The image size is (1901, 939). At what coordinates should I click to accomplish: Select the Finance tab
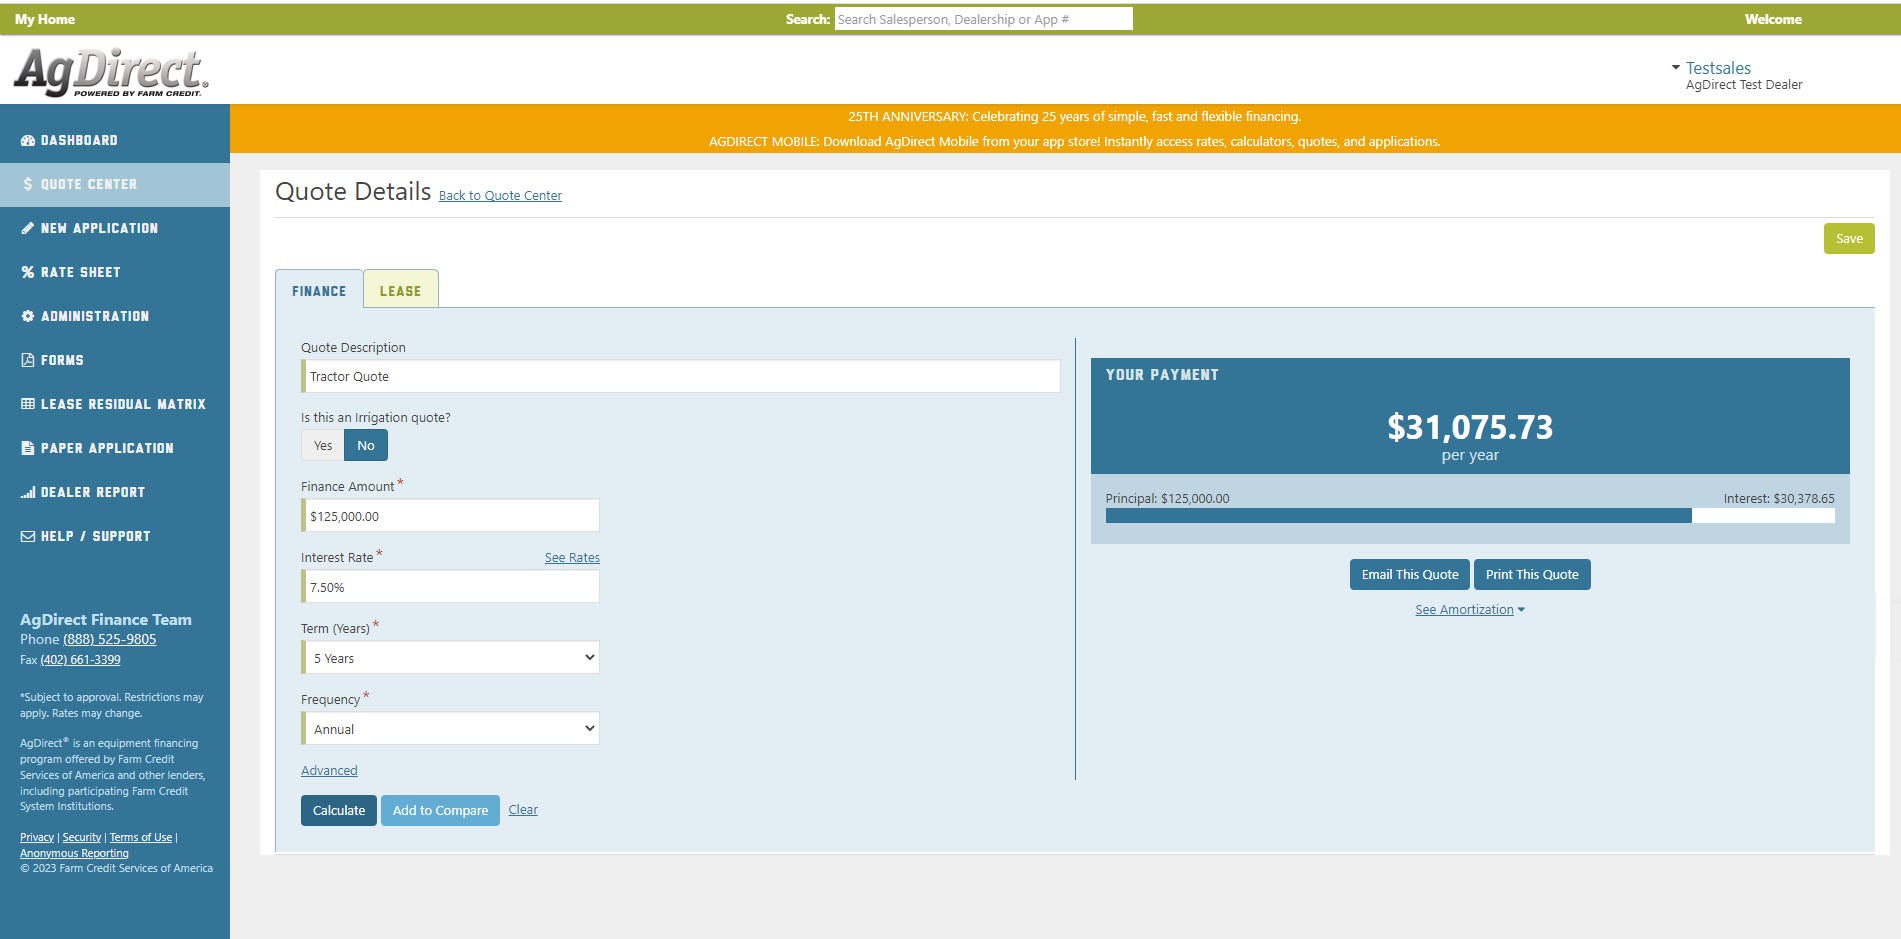click(319, 290)
